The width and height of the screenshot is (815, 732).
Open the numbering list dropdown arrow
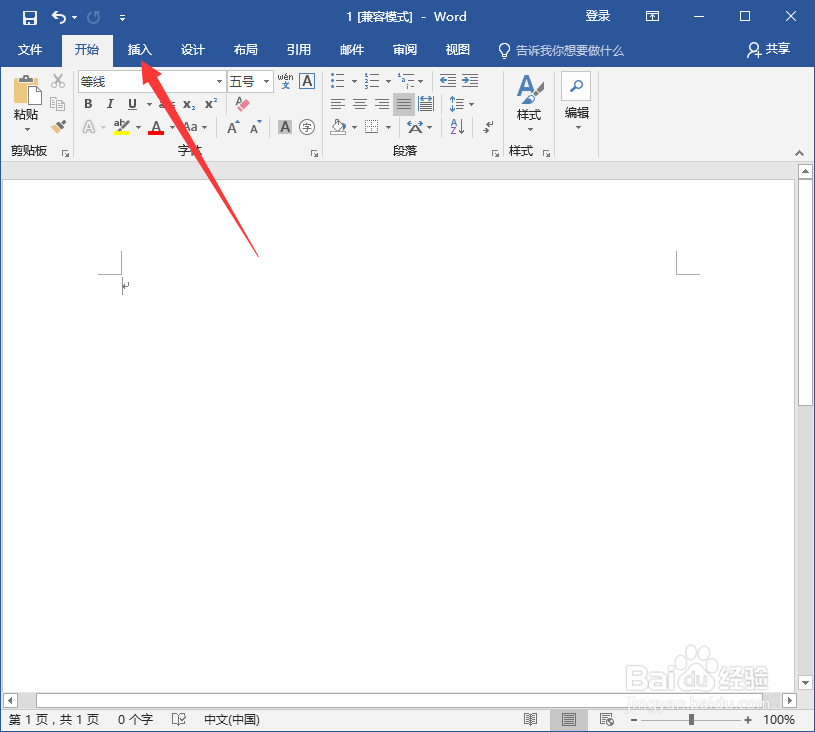point(388,81)
